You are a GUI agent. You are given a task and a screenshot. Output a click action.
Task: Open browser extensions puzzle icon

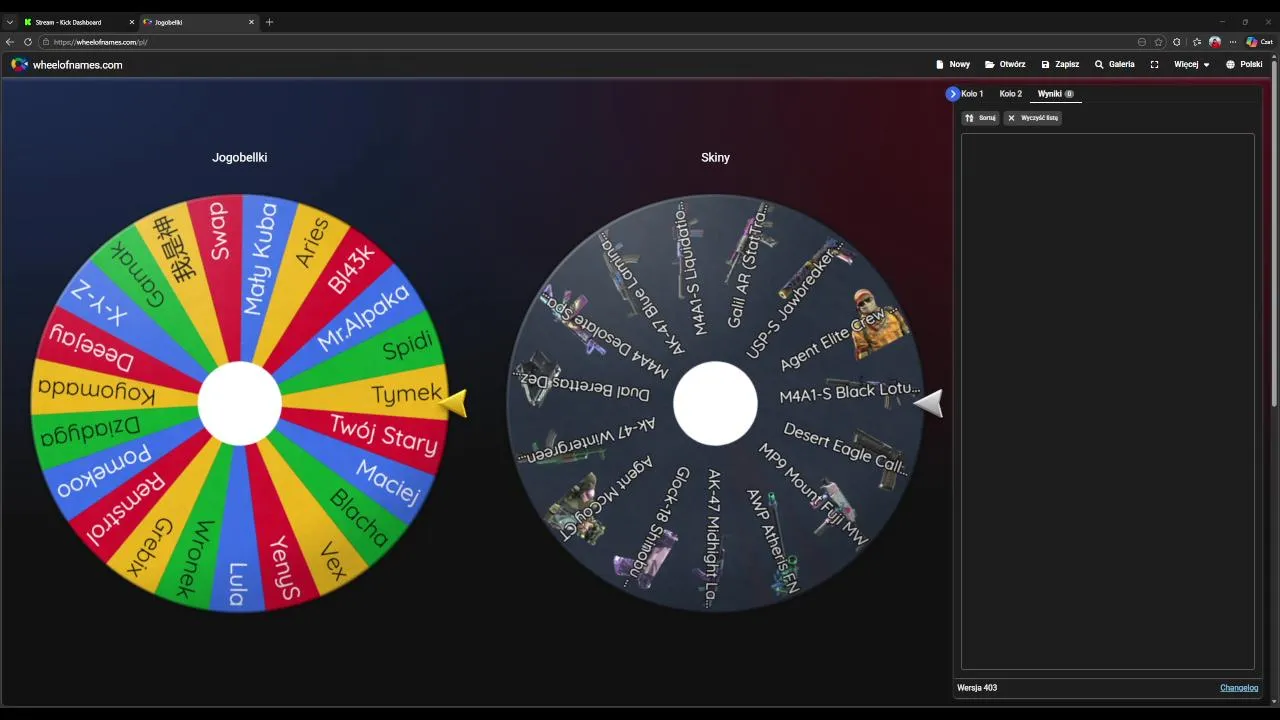click(x=1177, y=42)
